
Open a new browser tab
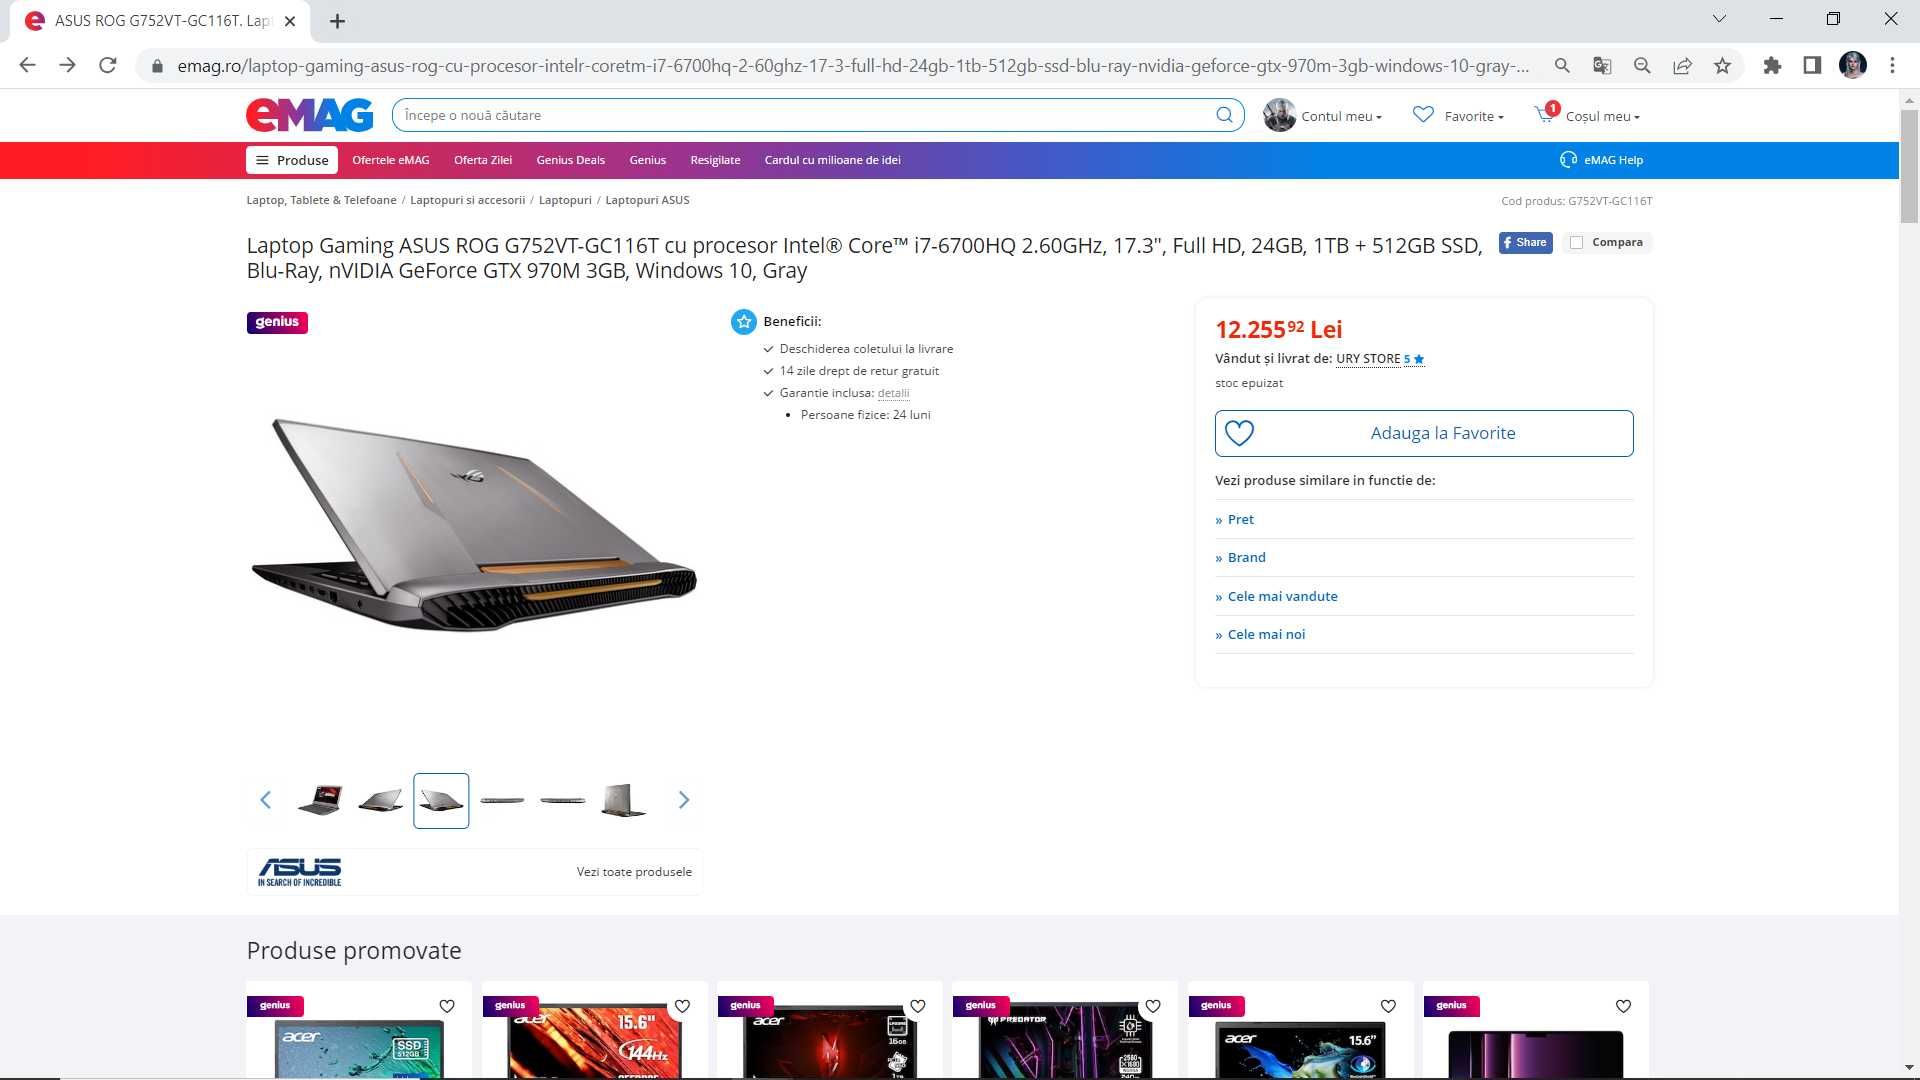click(x=338, y=21)
